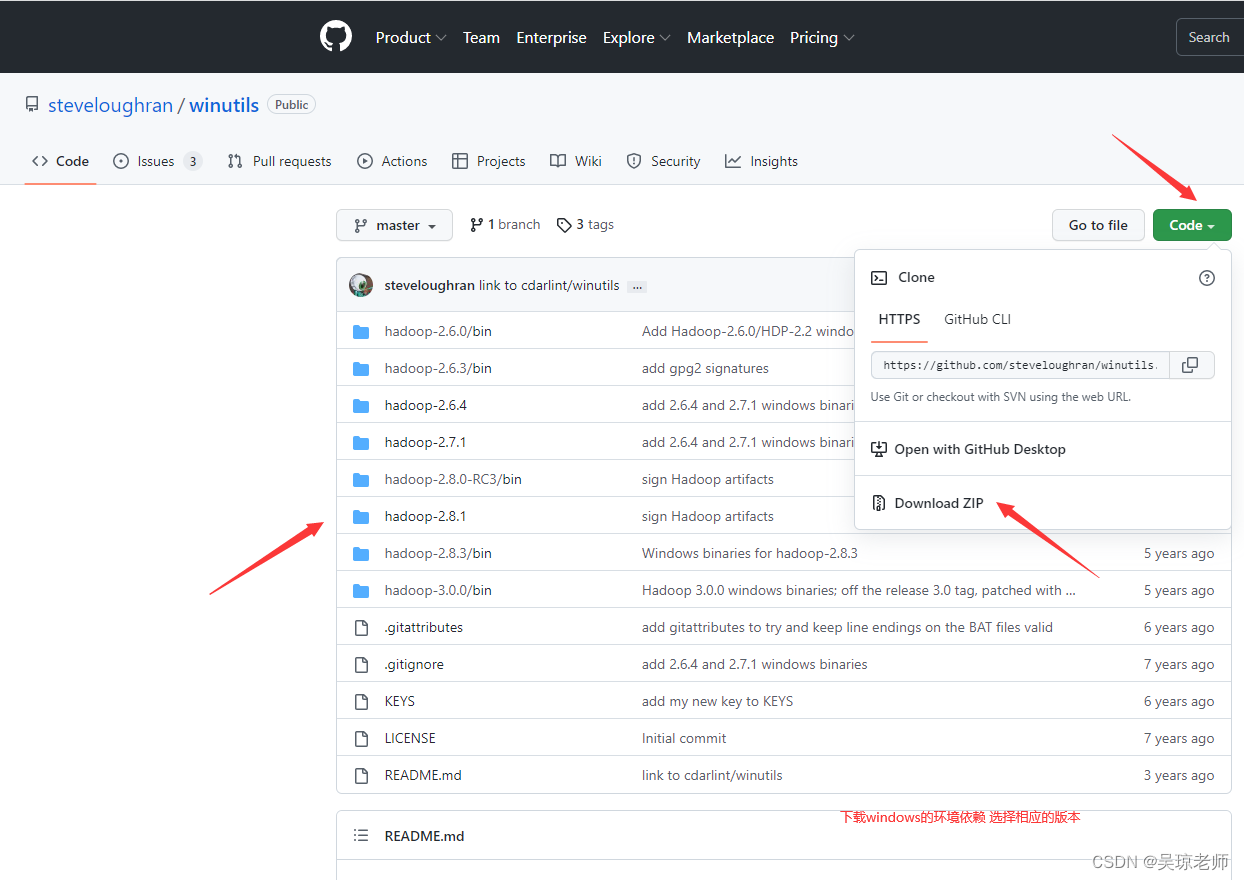The image size is (1244, 880).
Task: Click the Issues tab circle icon
Action: (121, 161)
